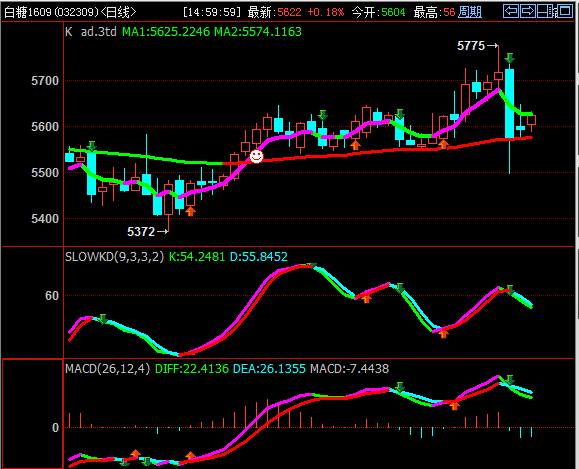
Task: Click the single-window layout icon
Action: coord(564,11)
